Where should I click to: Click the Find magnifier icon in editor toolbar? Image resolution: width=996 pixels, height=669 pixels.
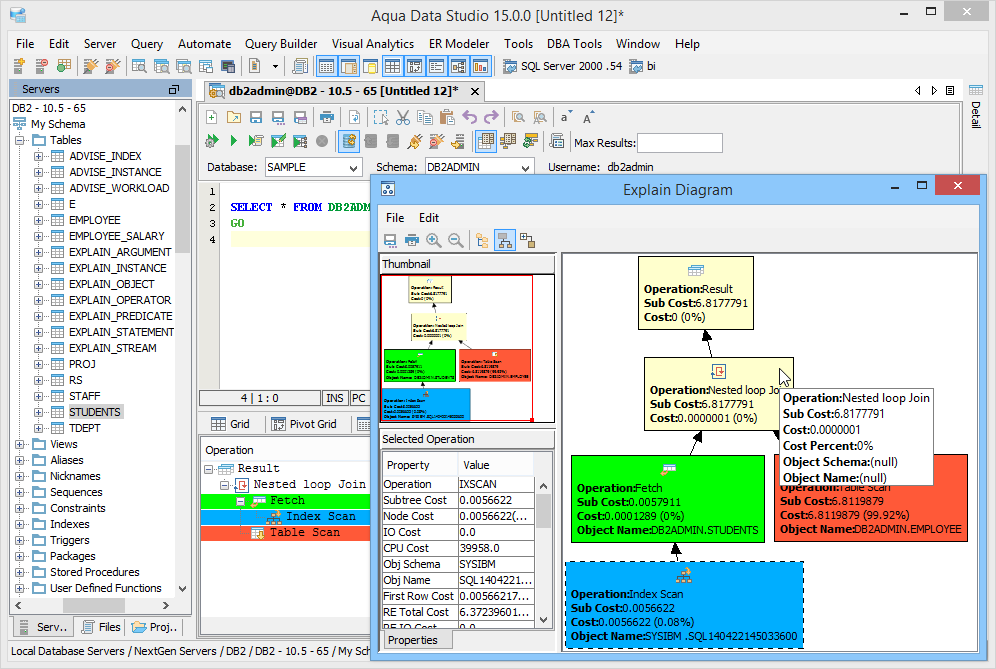pyautogui.click(x=518, y=118)
